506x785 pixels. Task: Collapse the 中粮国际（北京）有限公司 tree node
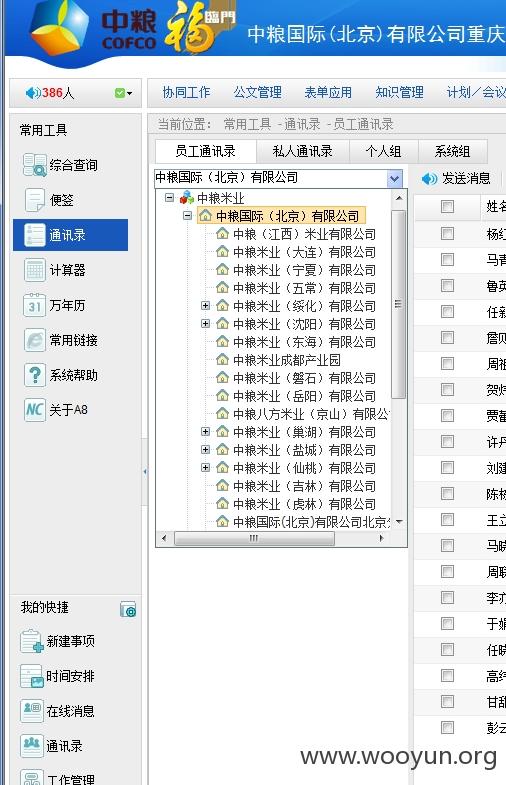pyautogui.click(x=187, y=216)
